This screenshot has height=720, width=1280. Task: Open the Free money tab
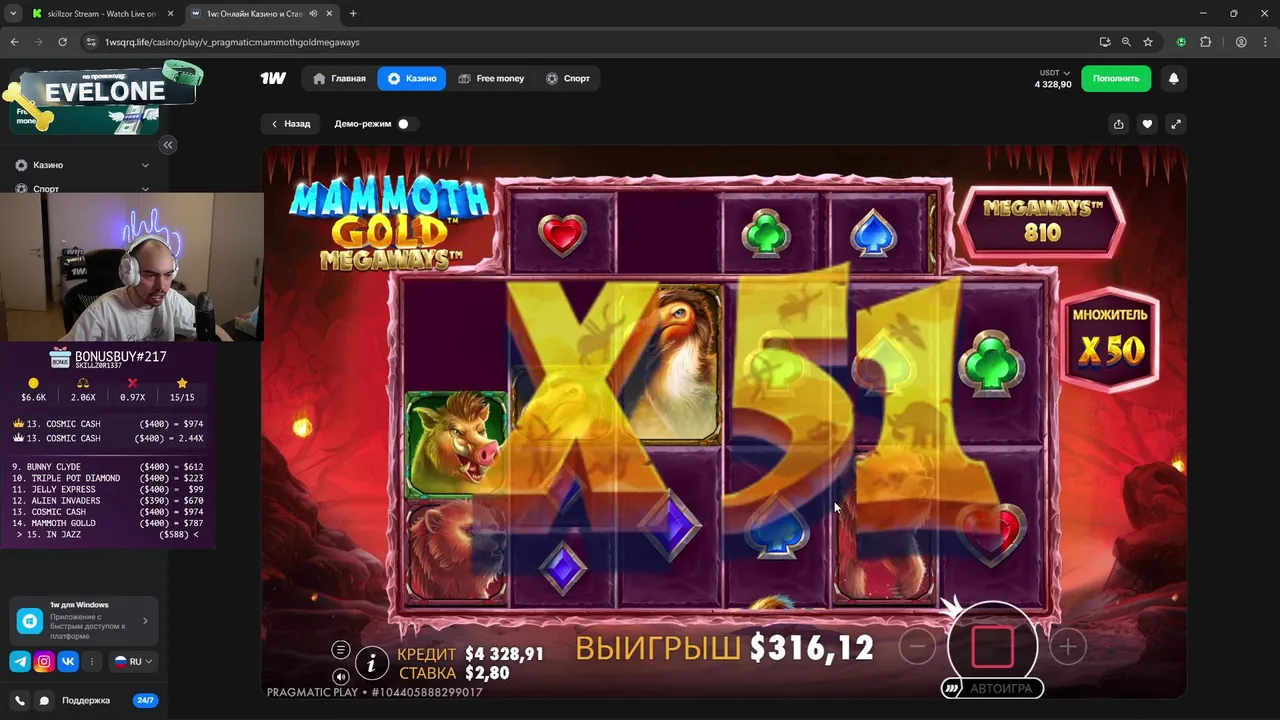491,78
